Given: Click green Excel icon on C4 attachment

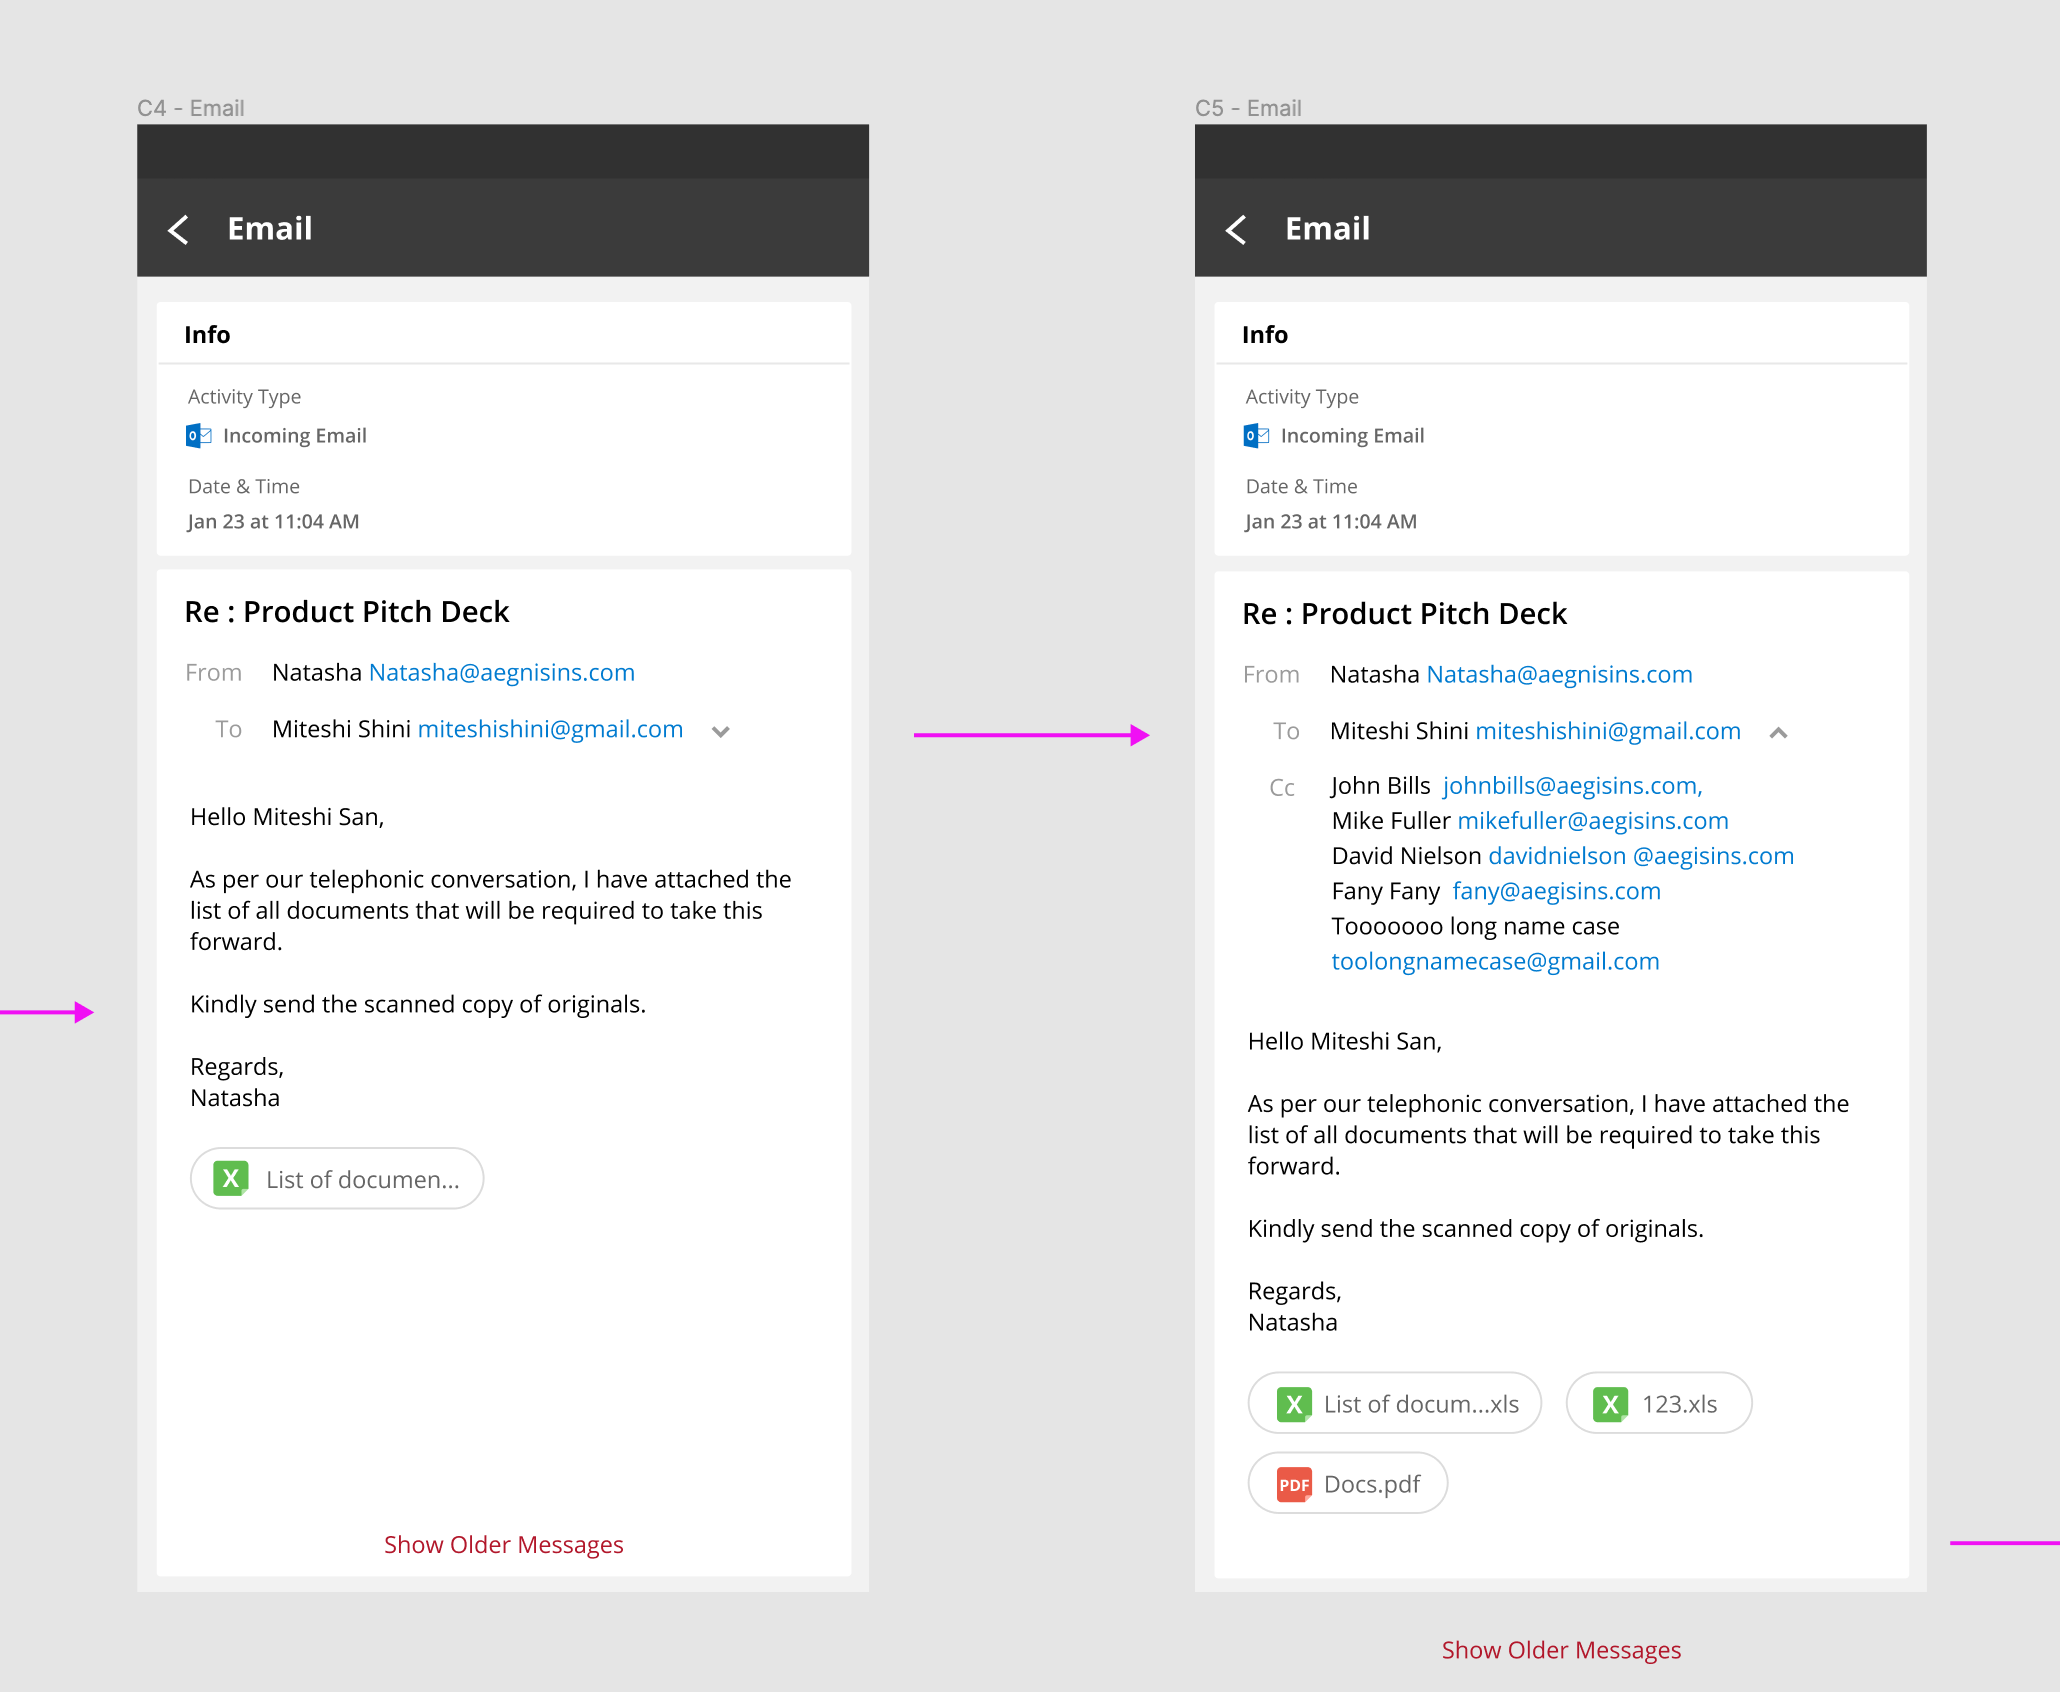Looking at the screenshot, I should click(231, 1179).
